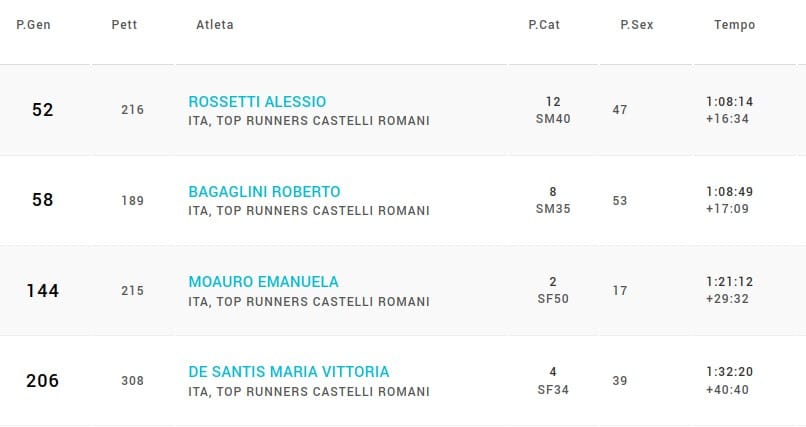Sort results by P.Cat header
The image size is (806, 427).
point(543,25)
